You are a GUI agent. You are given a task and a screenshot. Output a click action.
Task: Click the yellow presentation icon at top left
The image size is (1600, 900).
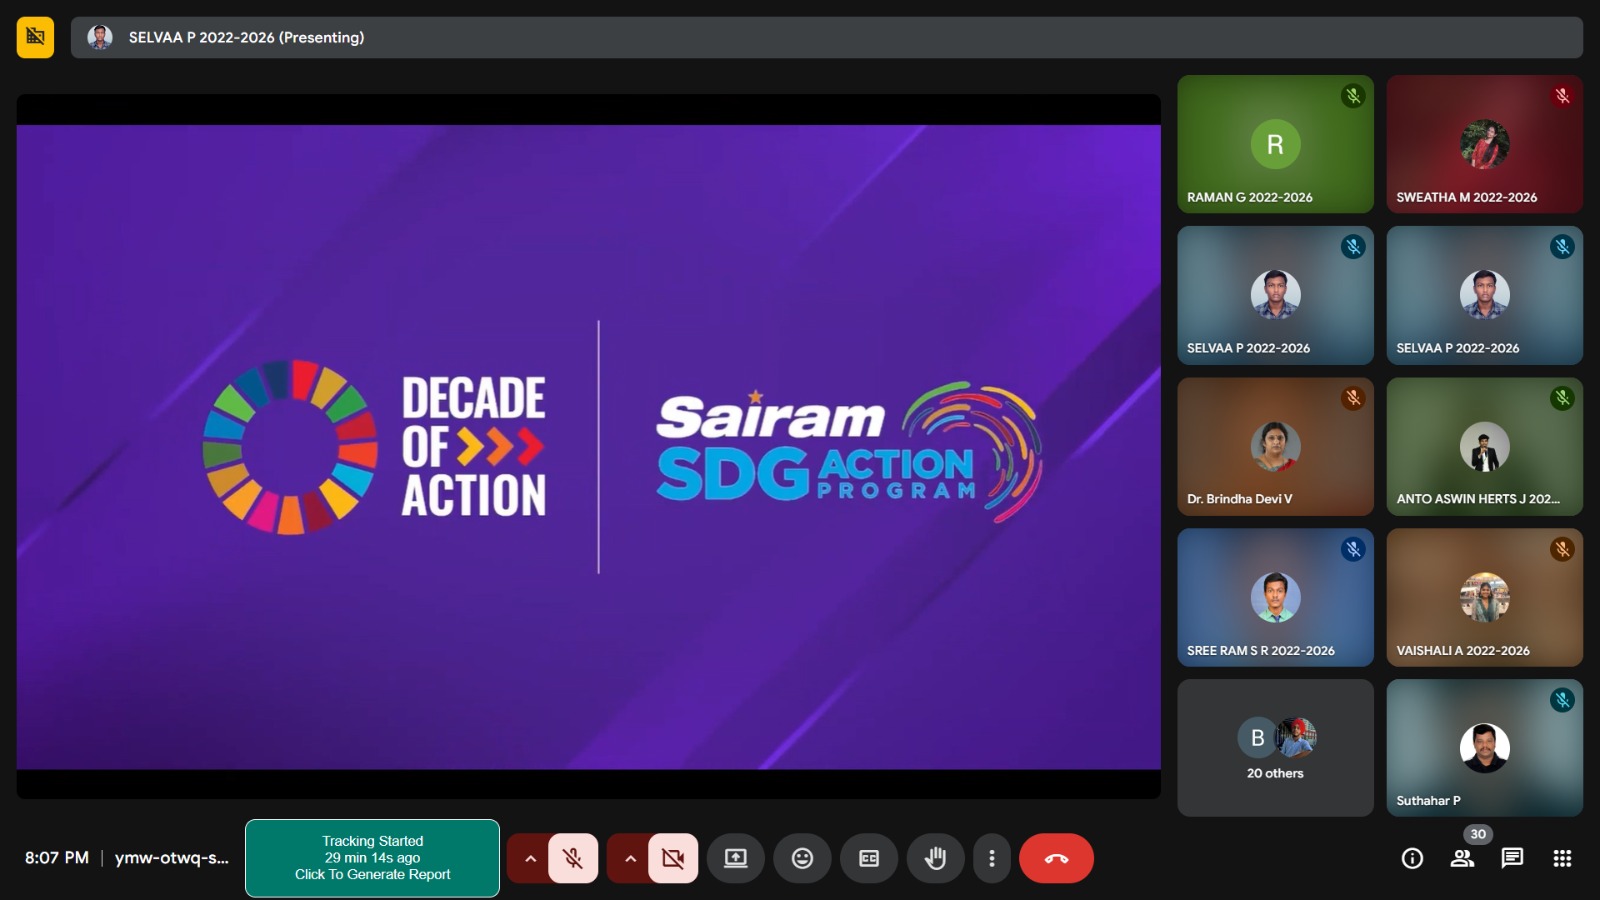(35, 37)
